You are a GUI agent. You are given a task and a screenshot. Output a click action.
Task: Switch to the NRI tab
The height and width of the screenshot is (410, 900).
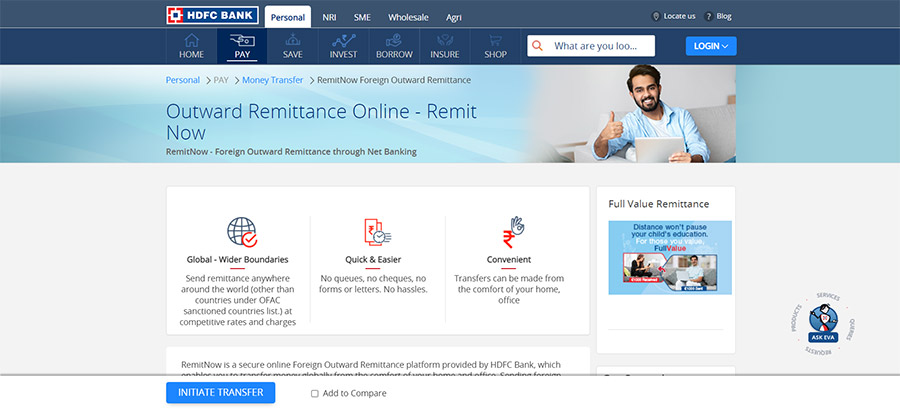coord(329,17)
